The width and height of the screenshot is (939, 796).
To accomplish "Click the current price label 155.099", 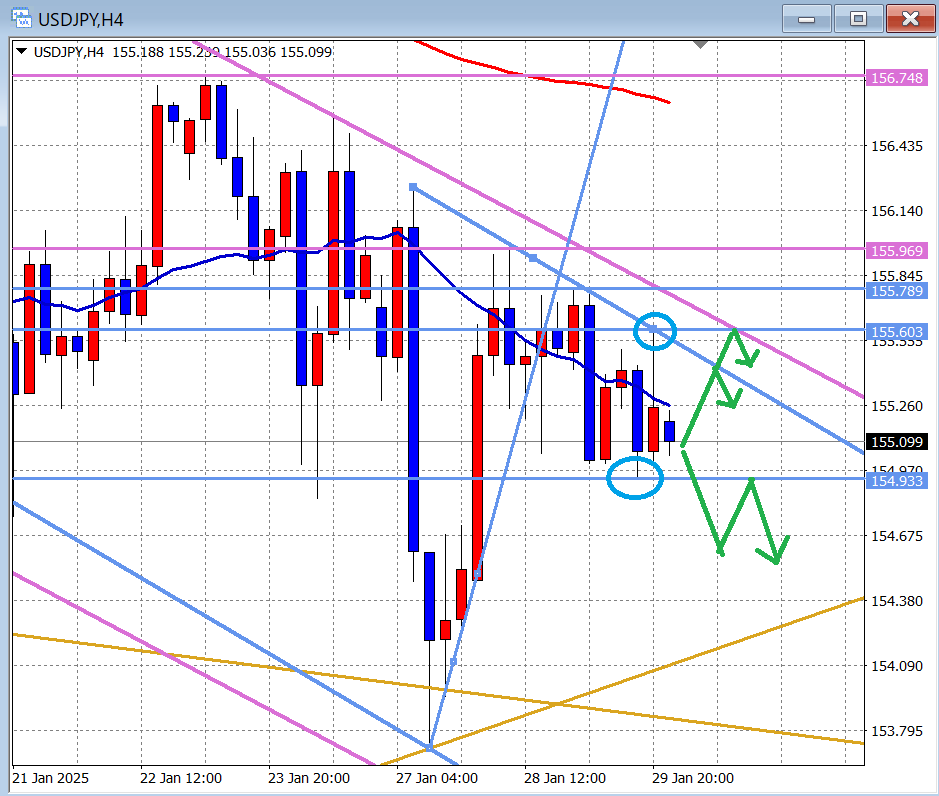I will pos(896,442).
